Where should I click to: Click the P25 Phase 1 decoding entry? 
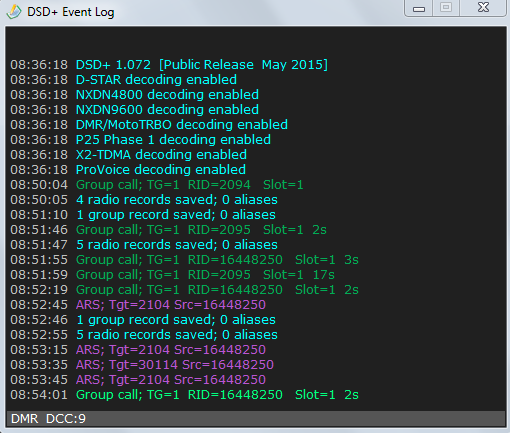pos(140,140)
